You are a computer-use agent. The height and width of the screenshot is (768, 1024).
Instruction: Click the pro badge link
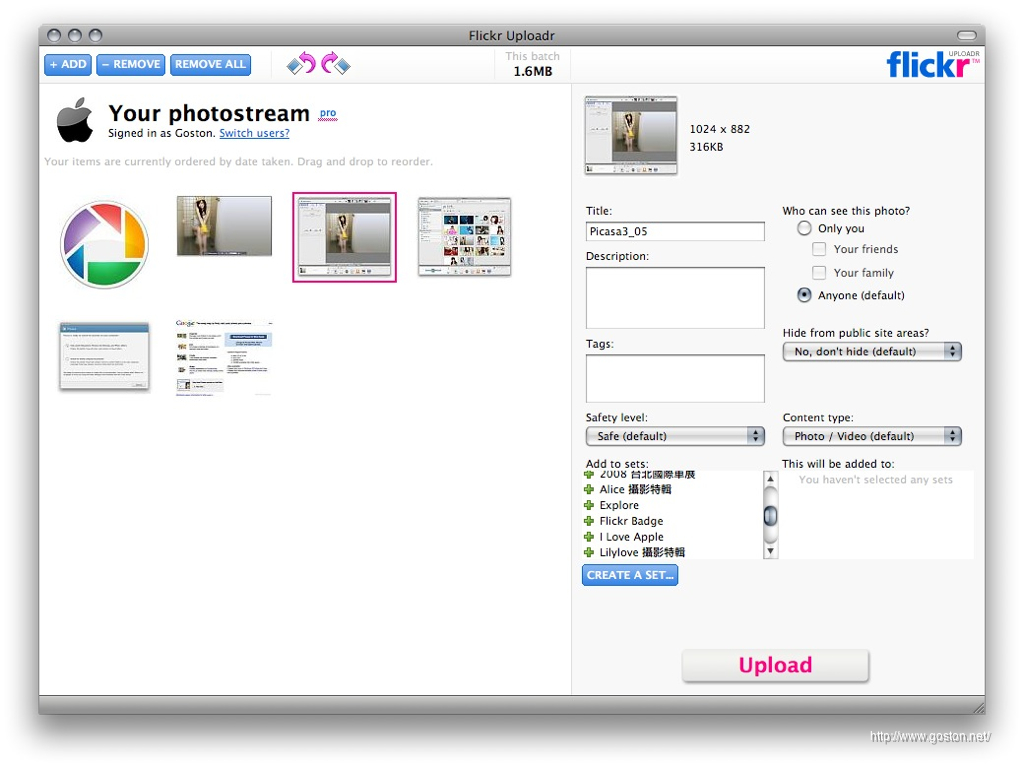point(328,114)
